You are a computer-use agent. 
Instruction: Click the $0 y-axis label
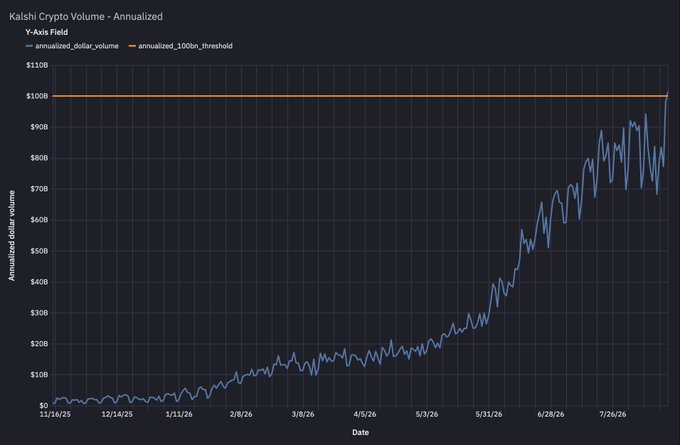pos(44,406)
